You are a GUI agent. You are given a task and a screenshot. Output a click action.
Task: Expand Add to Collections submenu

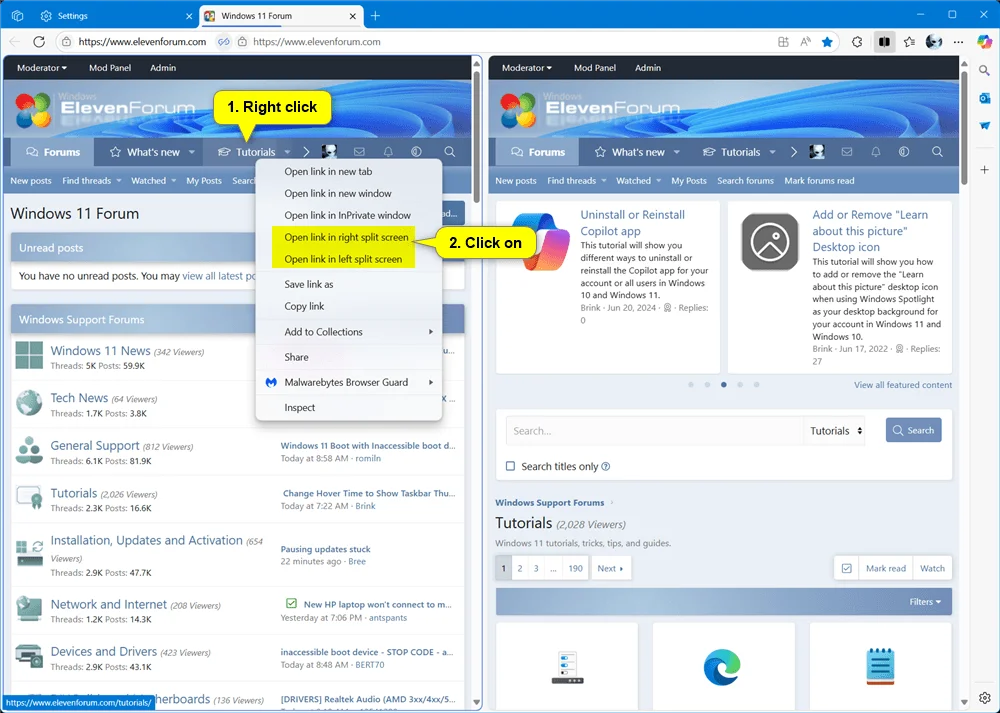349,332
